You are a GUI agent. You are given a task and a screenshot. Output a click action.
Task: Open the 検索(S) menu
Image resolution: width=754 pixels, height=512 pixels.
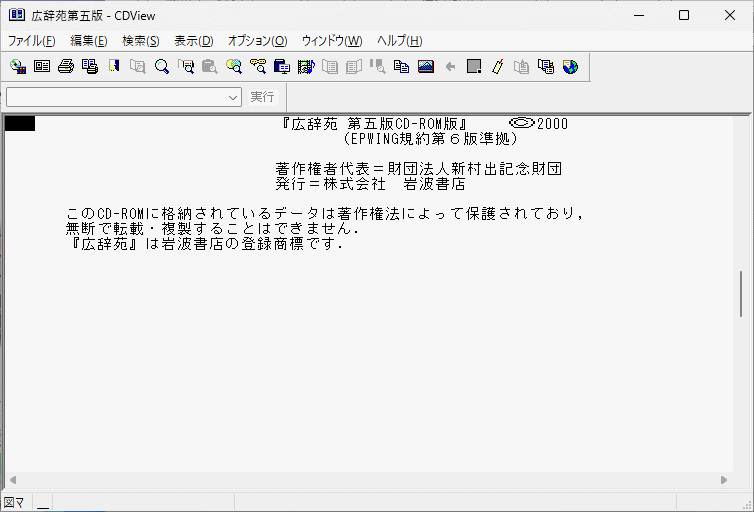tap(140, 41)
